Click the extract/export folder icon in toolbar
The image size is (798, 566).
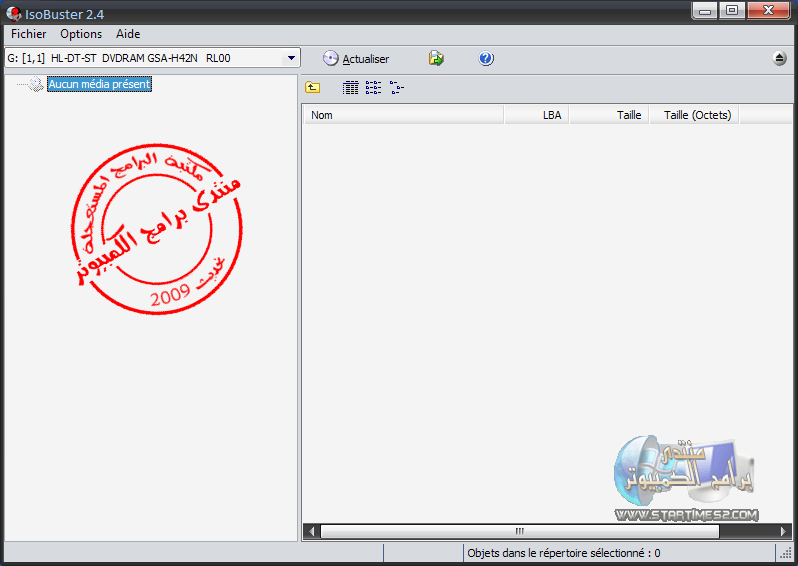(x=436, y=59)
